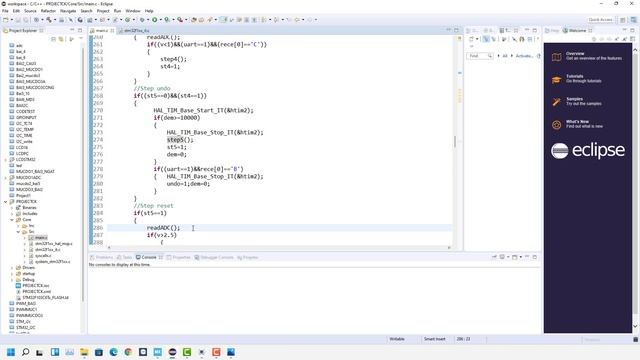This screenshot has width=640, height=360.
Task: Select the CODETEST project
Action: 25,111
